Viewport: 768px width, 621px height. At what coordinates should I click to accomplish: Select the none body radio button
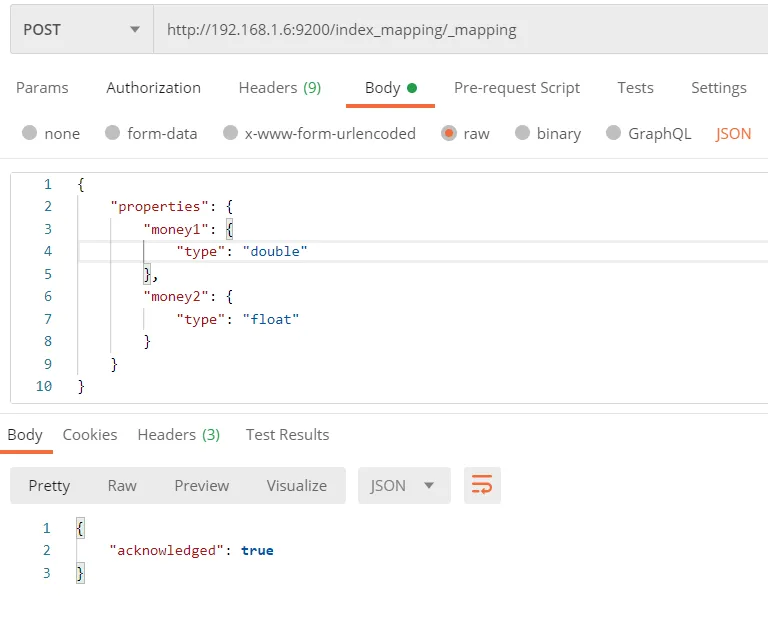pos(30,133)
